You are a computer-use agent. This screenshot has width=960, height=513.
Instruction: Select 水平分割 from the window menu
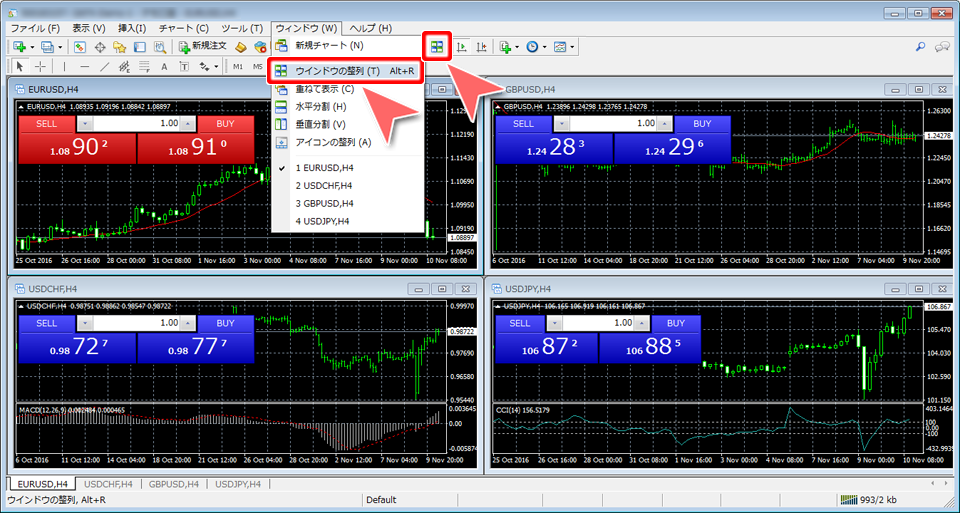(320, 106)
